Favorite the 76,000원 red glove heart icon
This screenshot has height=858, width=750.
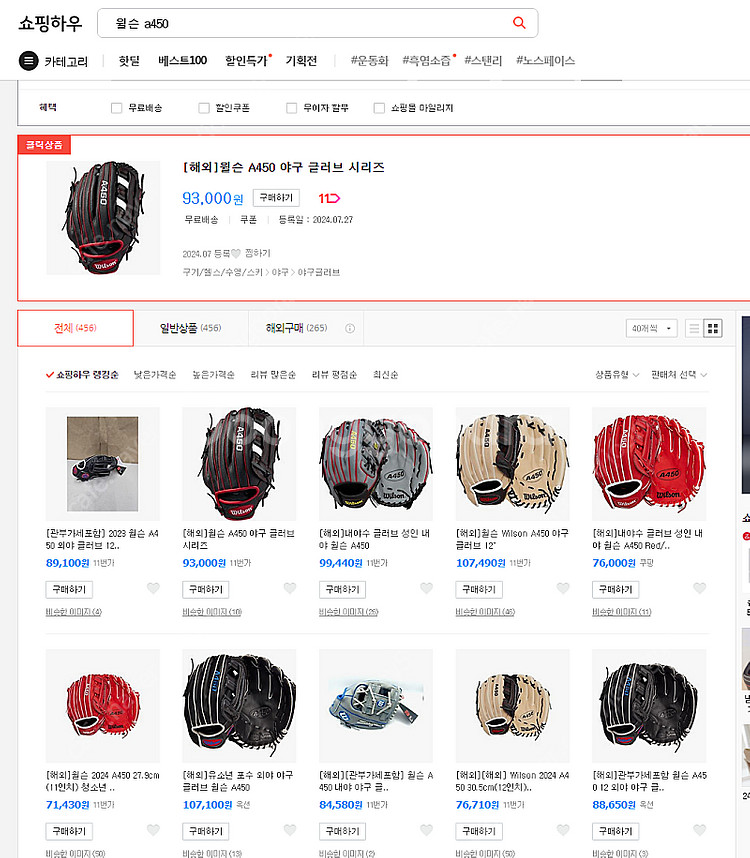[x=700, y=588]
